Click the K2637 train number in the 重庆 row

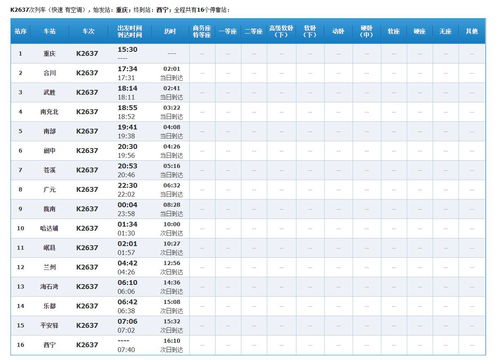[x=87, y=53]
